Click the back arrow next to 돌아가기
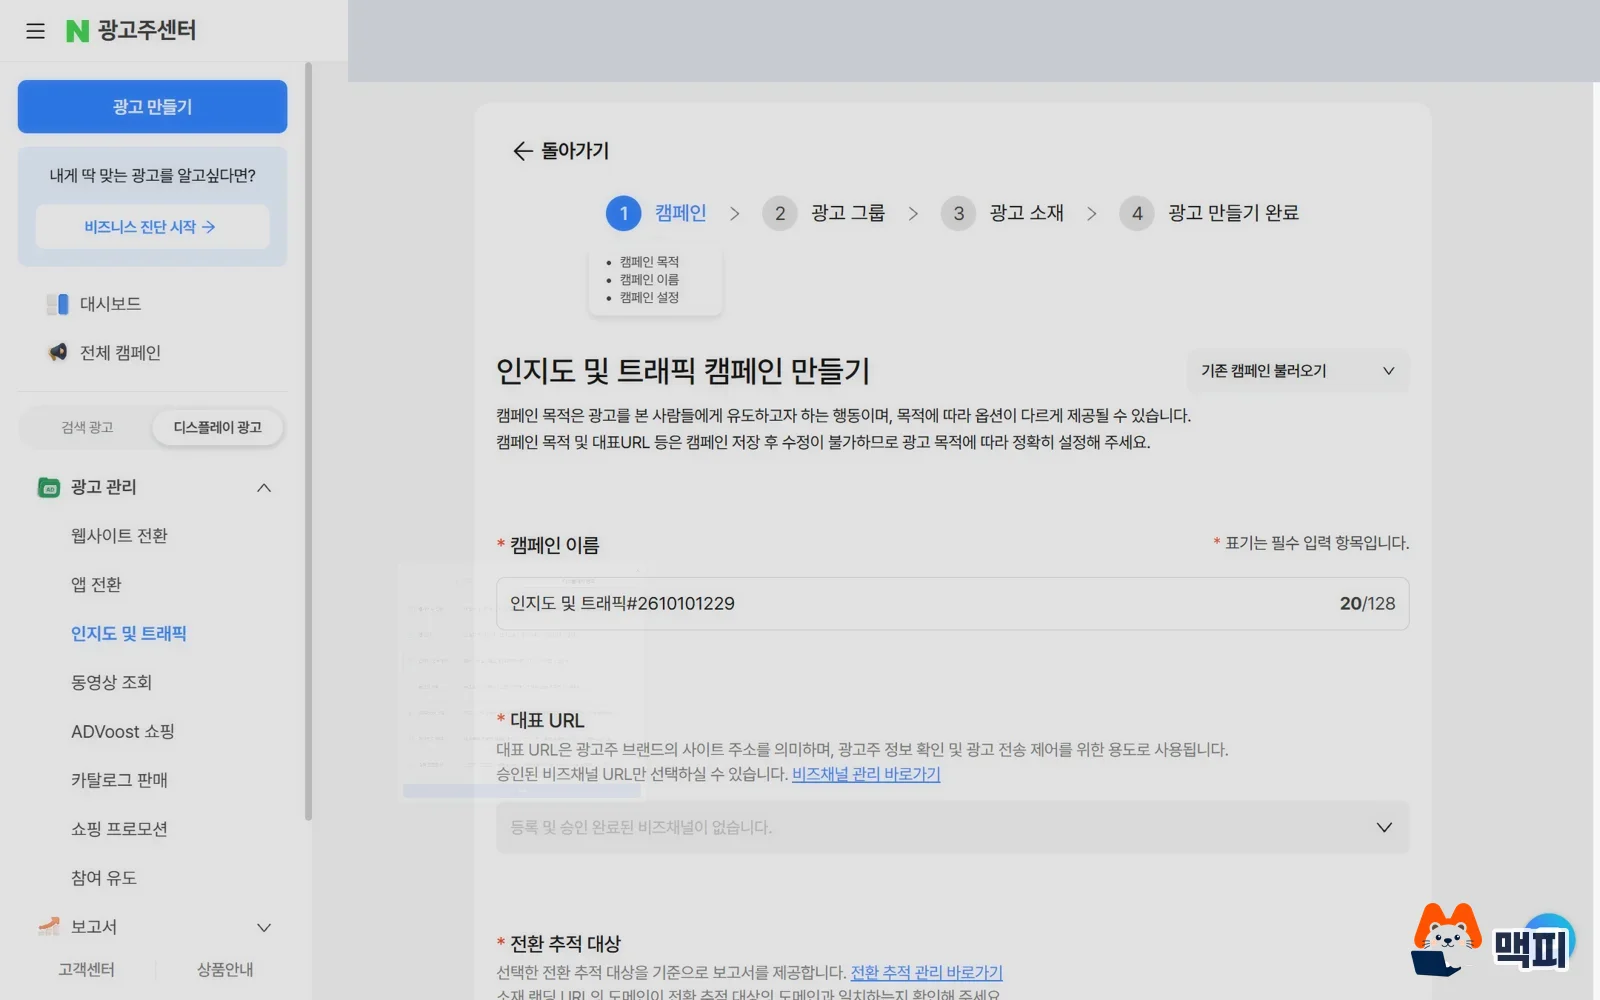This screenshot has height=1000, width=1600. 522,151
